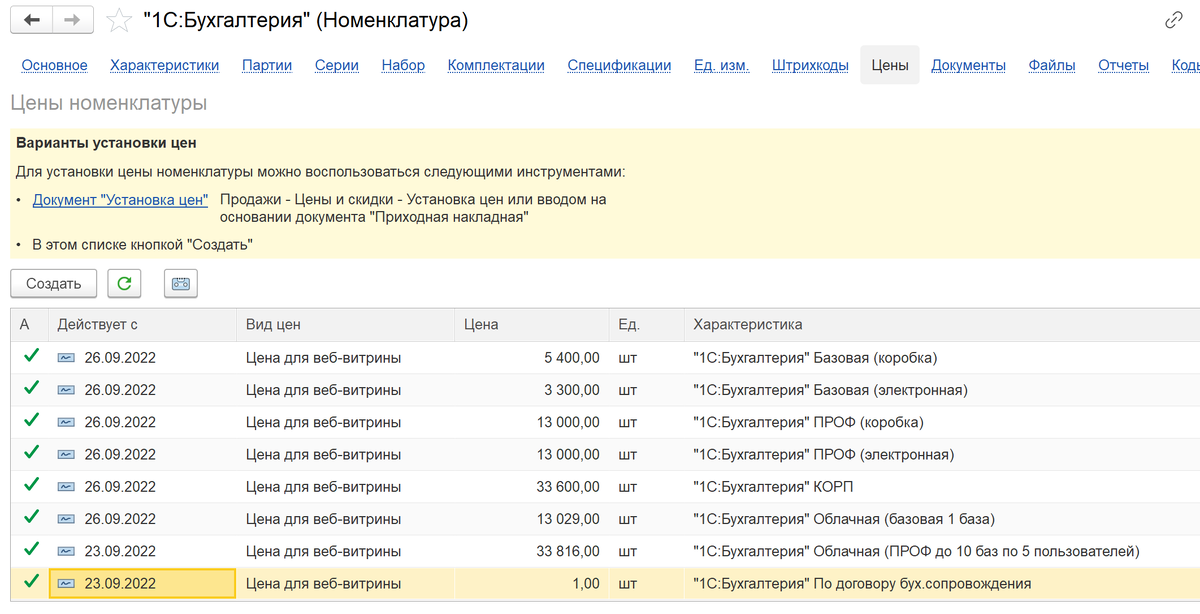
Task: Click document icon in КОРП row
Action: [67, 487]
